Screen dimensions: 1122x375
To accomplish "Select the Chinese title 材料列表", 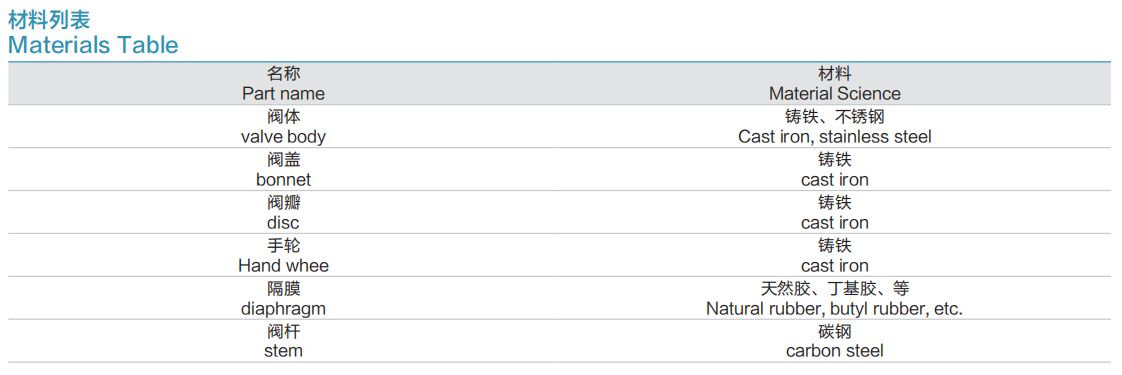I will pos(49,19).
